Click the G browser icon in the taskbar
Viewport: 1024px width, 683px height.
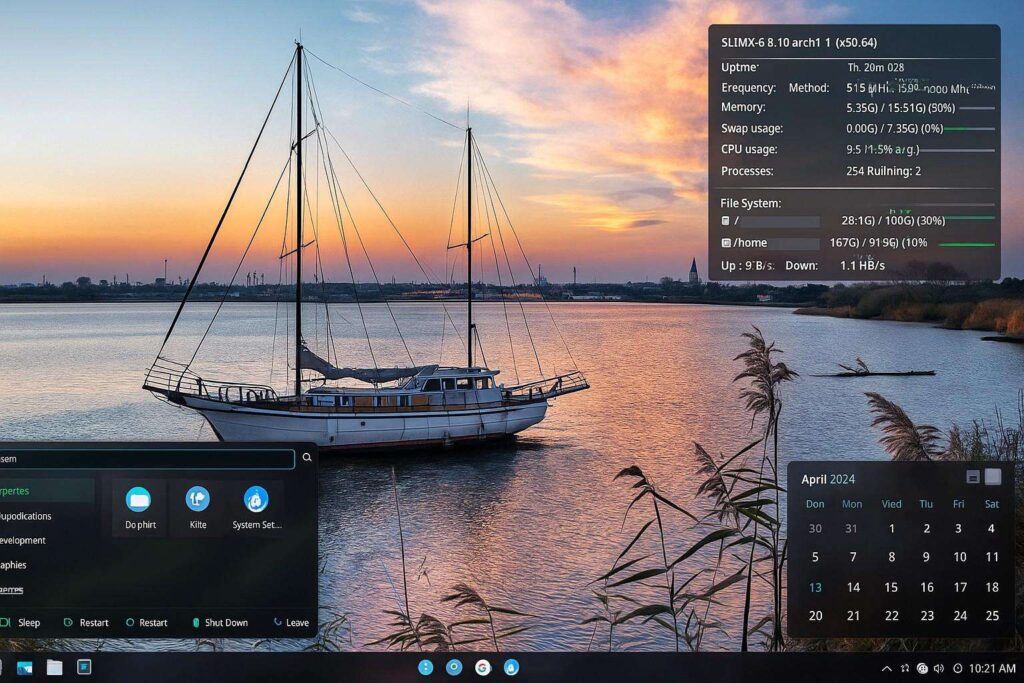tap(483, 668)
